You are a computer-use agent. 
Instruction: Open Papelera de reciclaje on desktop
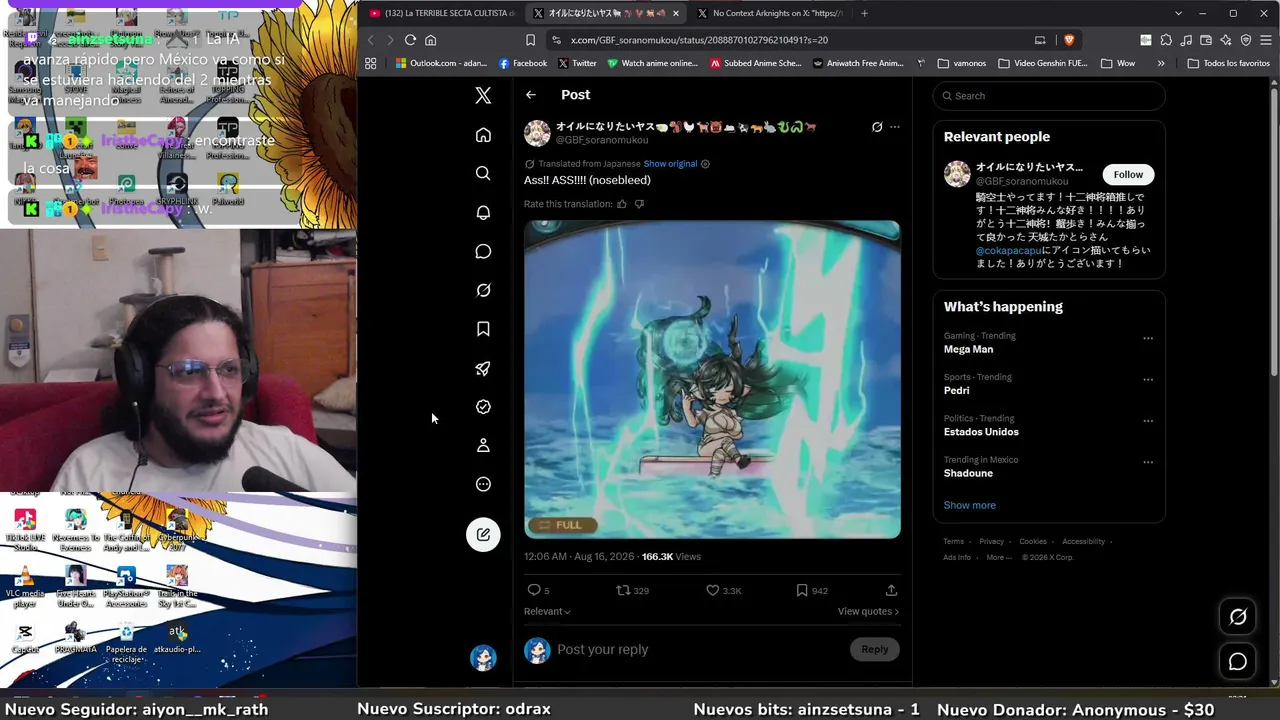(126, 642)
